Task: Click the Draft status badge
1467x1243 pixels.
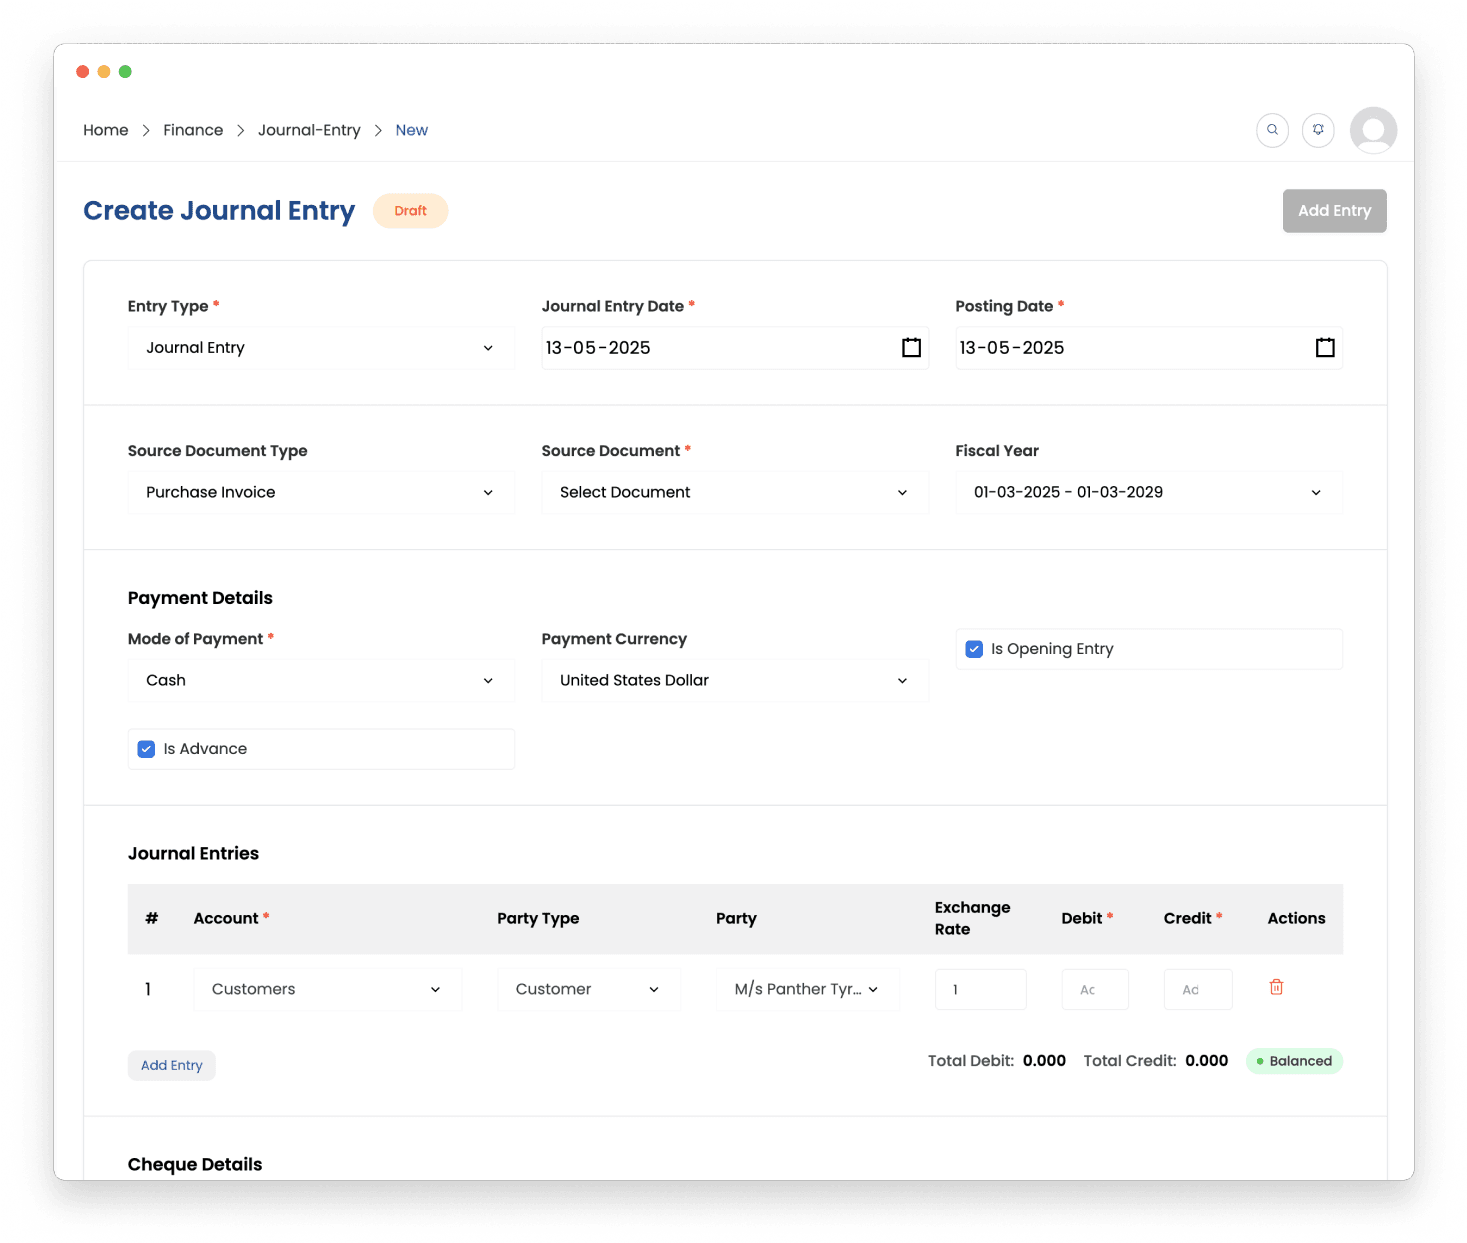Action: [410, 210]
